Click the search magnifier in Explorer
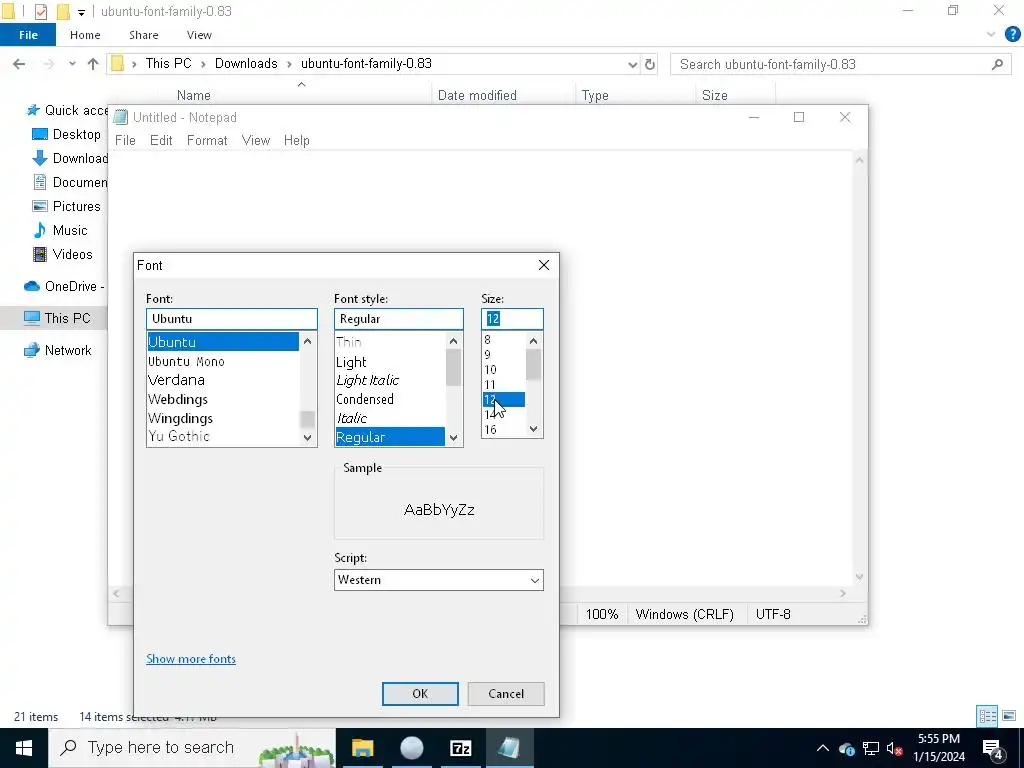 pos(997,64)
